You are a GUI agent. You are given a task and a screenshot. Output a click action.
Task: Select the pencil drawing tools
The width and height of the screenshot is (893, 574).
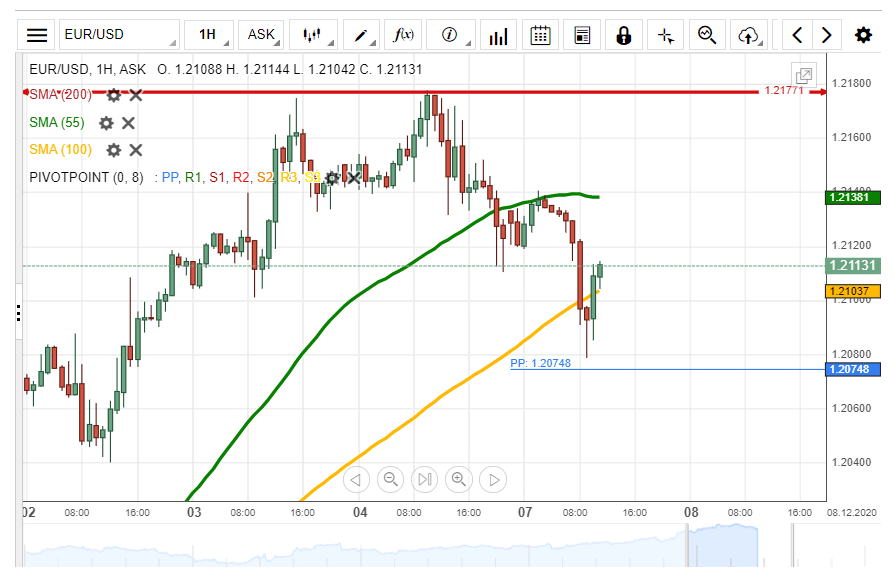[361, 35]
